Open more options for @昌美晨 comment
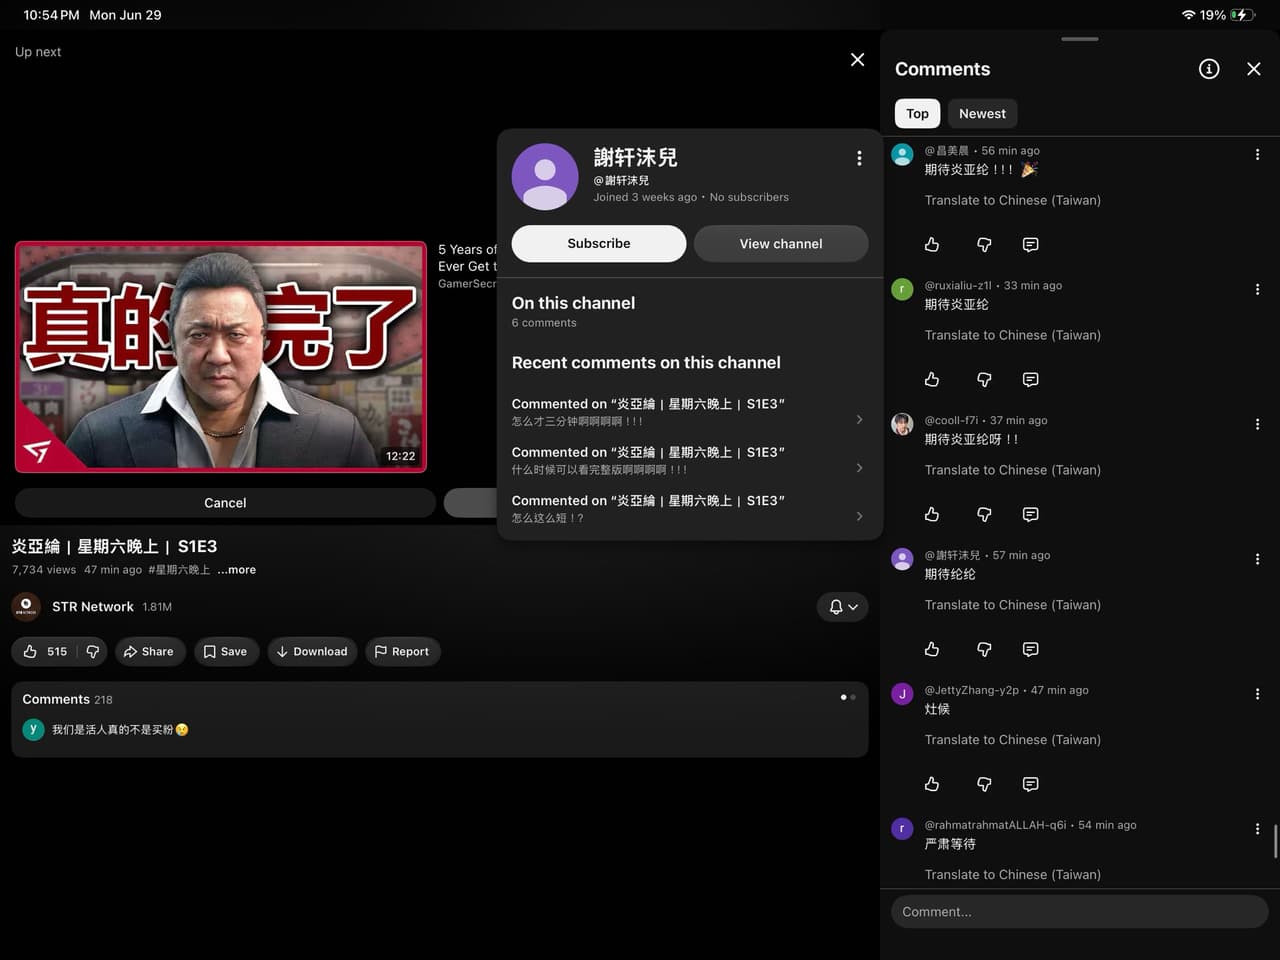The image size is (1280, 960). pos(1257,155)
